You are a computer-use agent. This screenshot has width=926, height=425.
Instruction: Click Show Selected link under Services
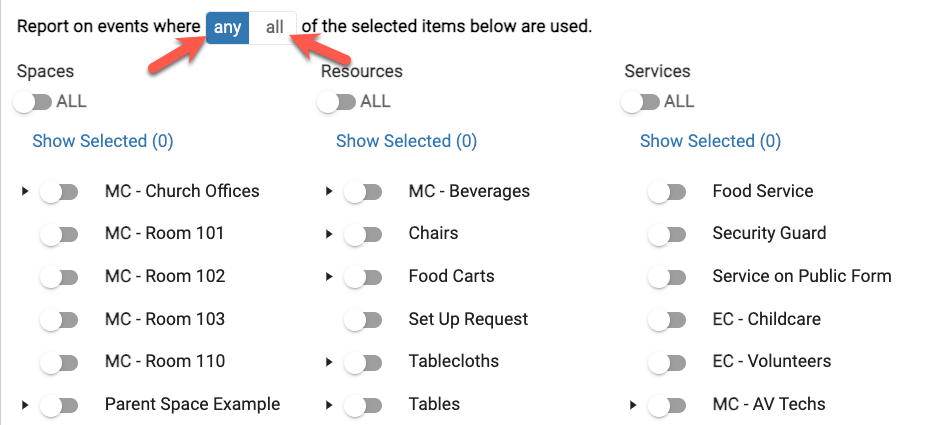pyautogui.click(x=710, y=141)
